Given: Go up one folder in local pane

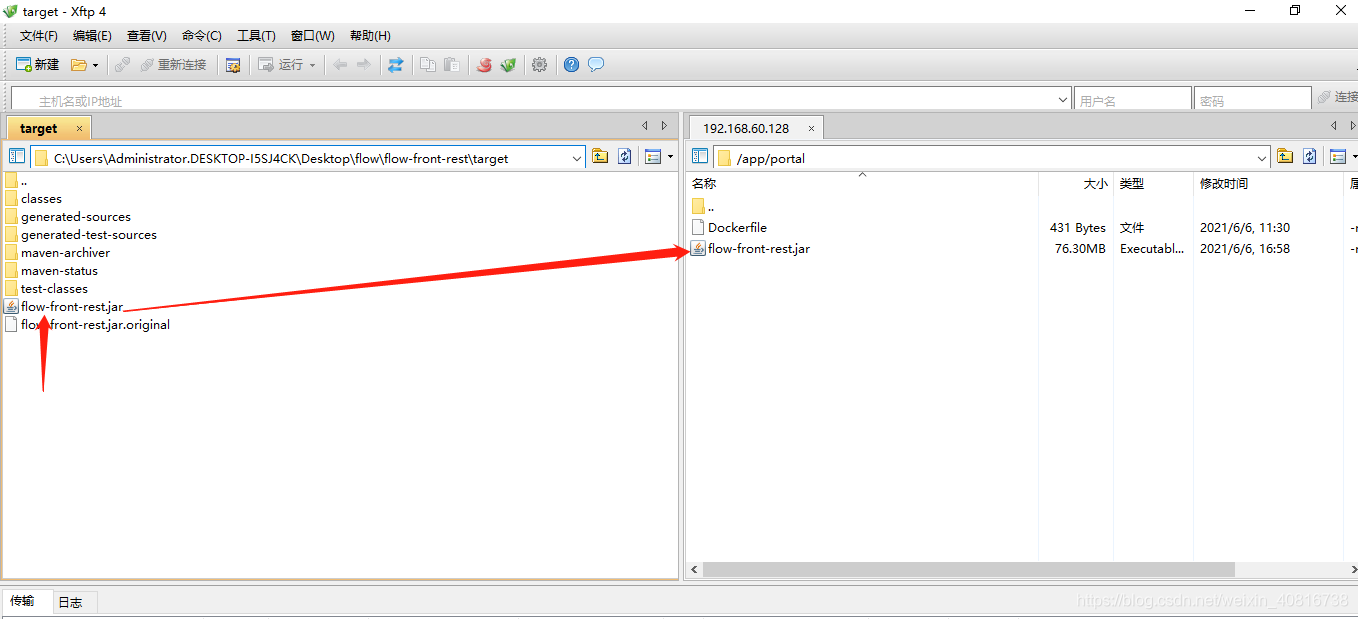Looking at the screenshot, I should (600, 157).
